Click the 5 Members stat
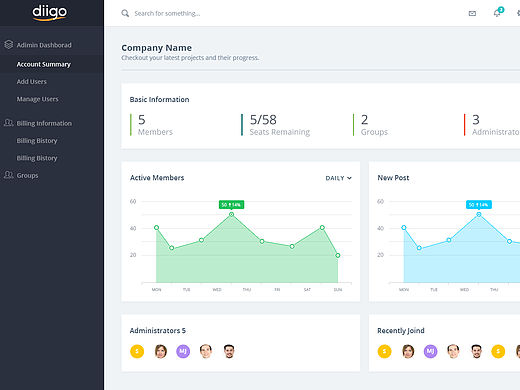Screen dimensions: 520x390 point(151,125)
